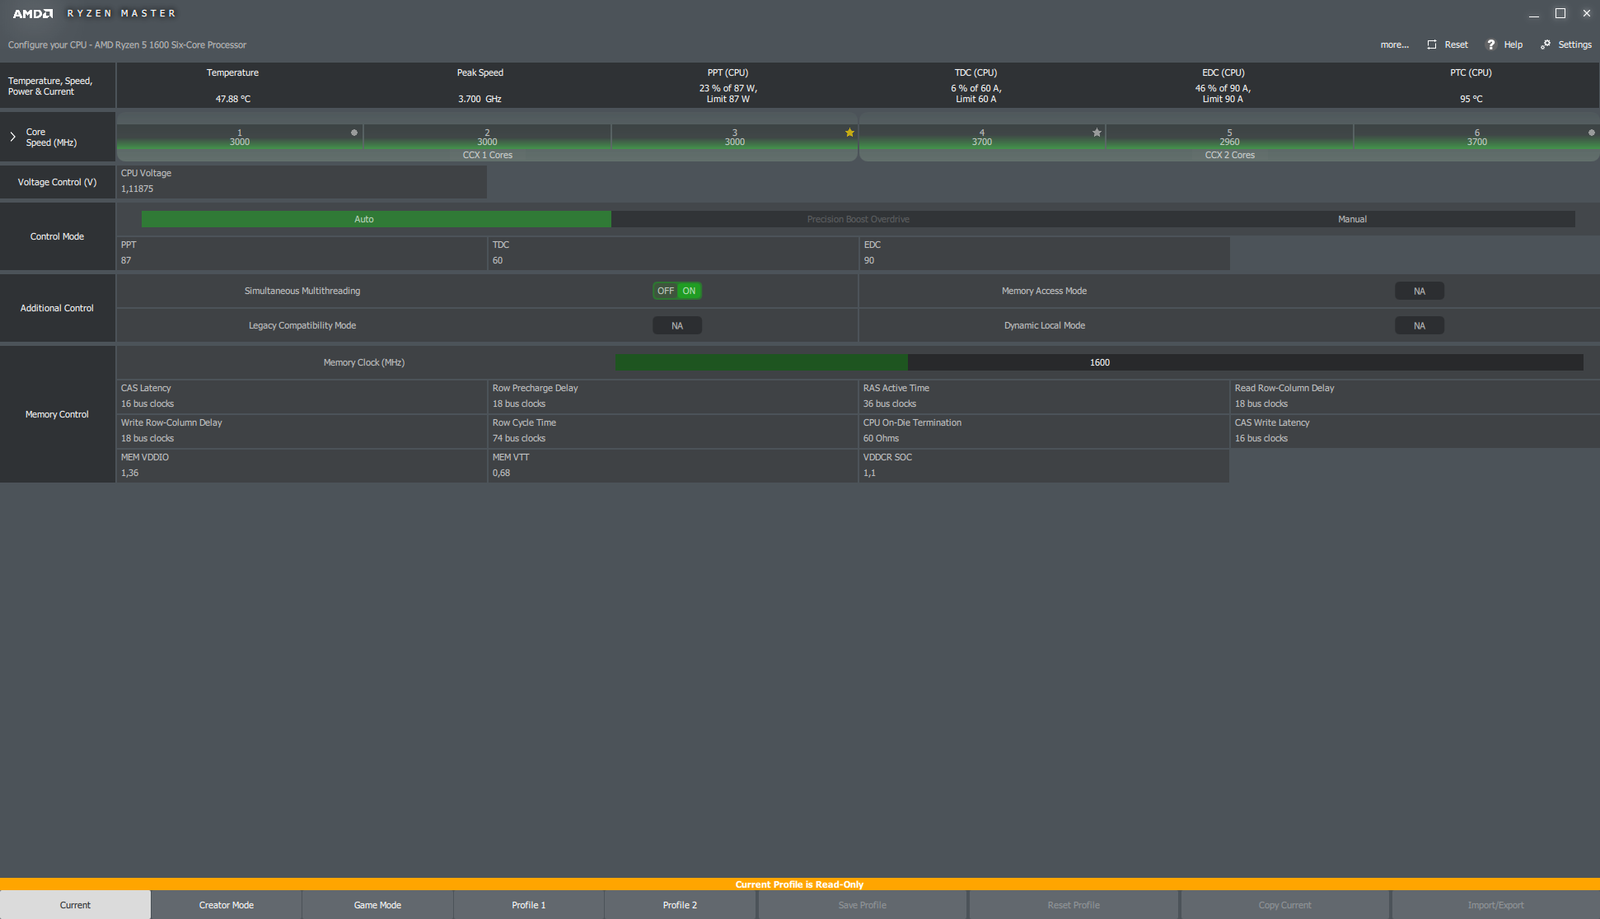
Task: Click the CAS Latency field
Action: click(302, 396)
